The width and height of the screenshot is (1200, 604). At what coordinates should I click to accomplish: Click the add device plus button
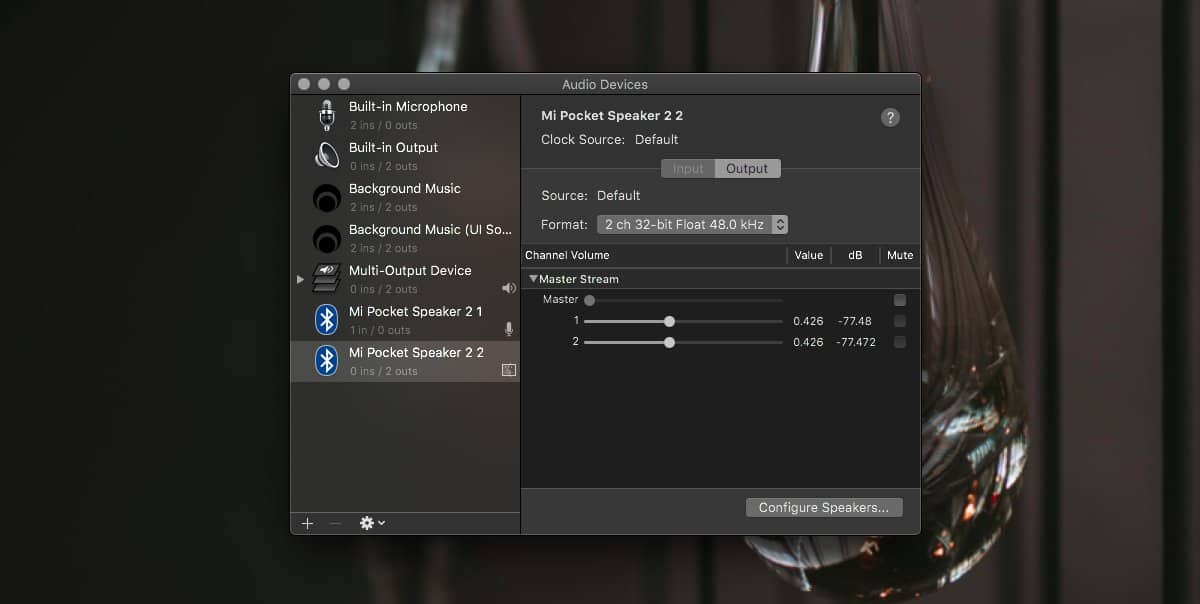[307, 522]
